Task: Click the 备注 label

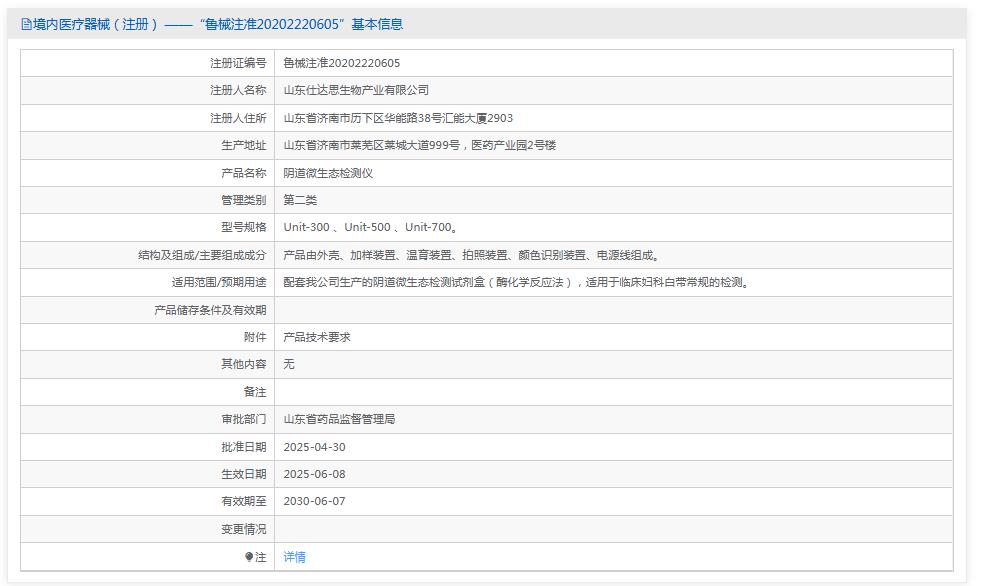Action: (255, 392)
